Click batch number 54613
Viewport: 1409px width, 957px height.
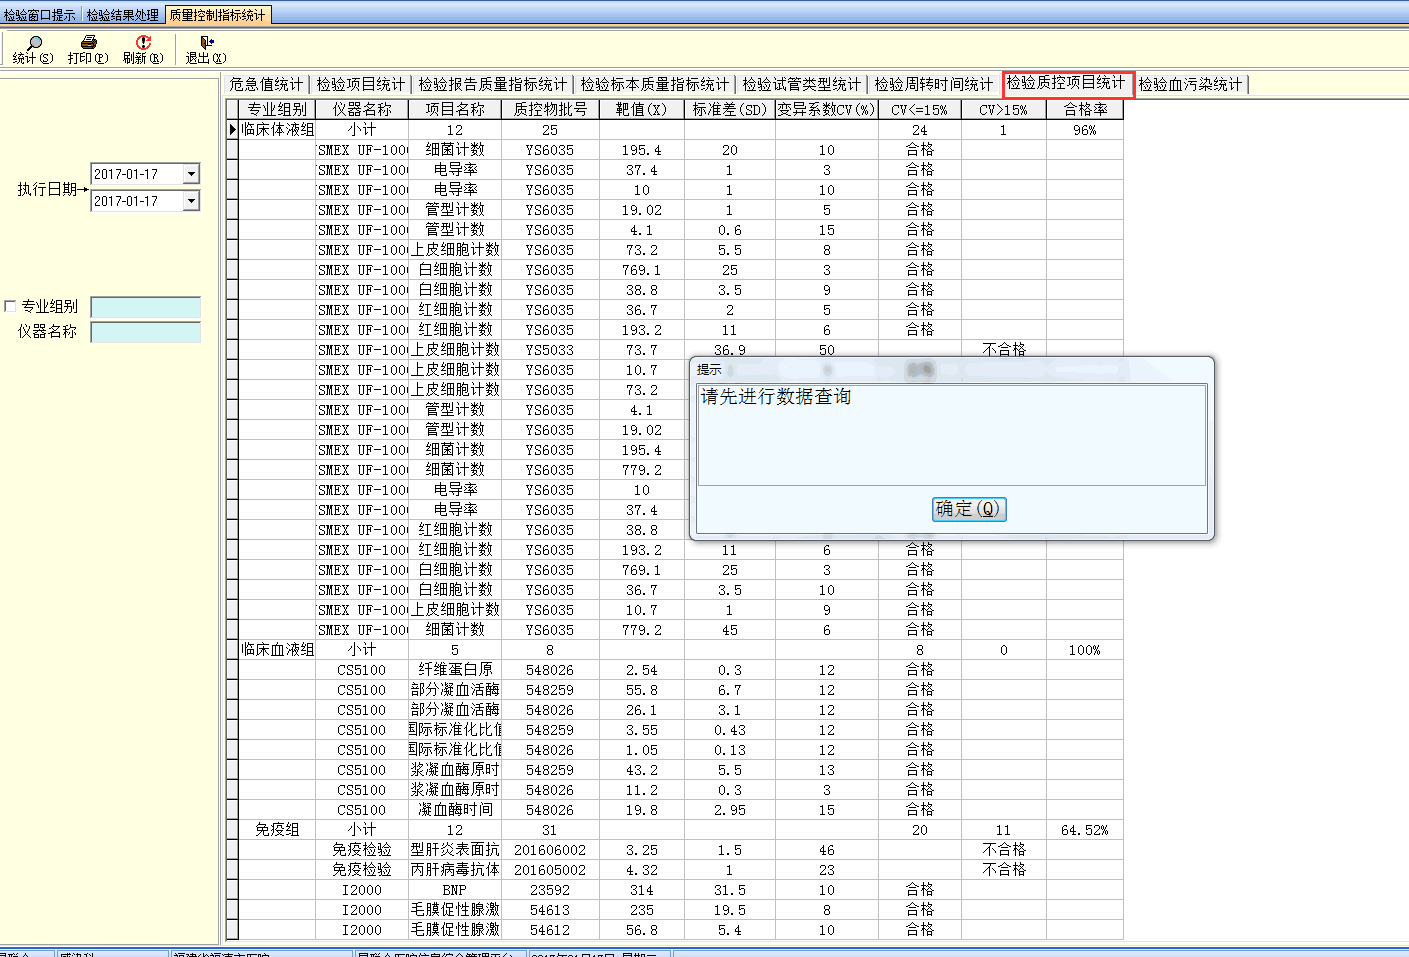coord(550,910)
